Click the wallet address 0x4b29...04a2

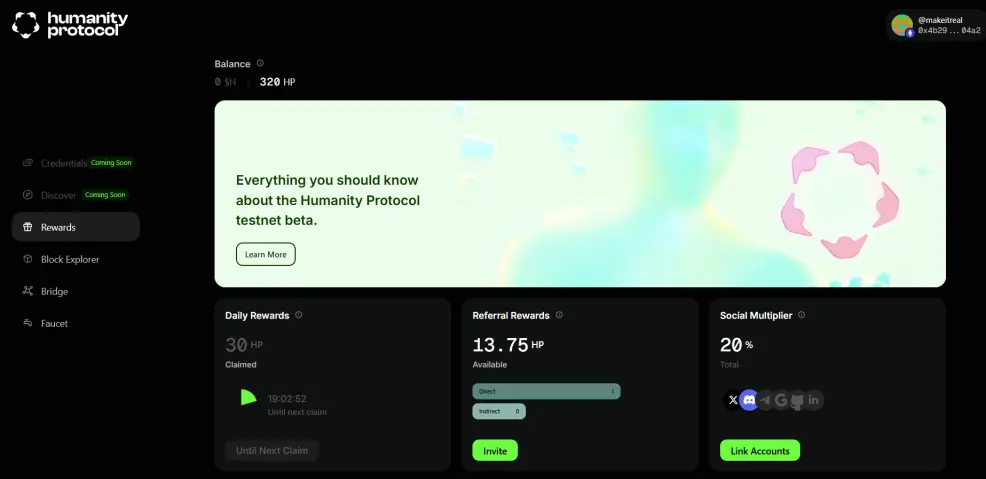(949, 30)
